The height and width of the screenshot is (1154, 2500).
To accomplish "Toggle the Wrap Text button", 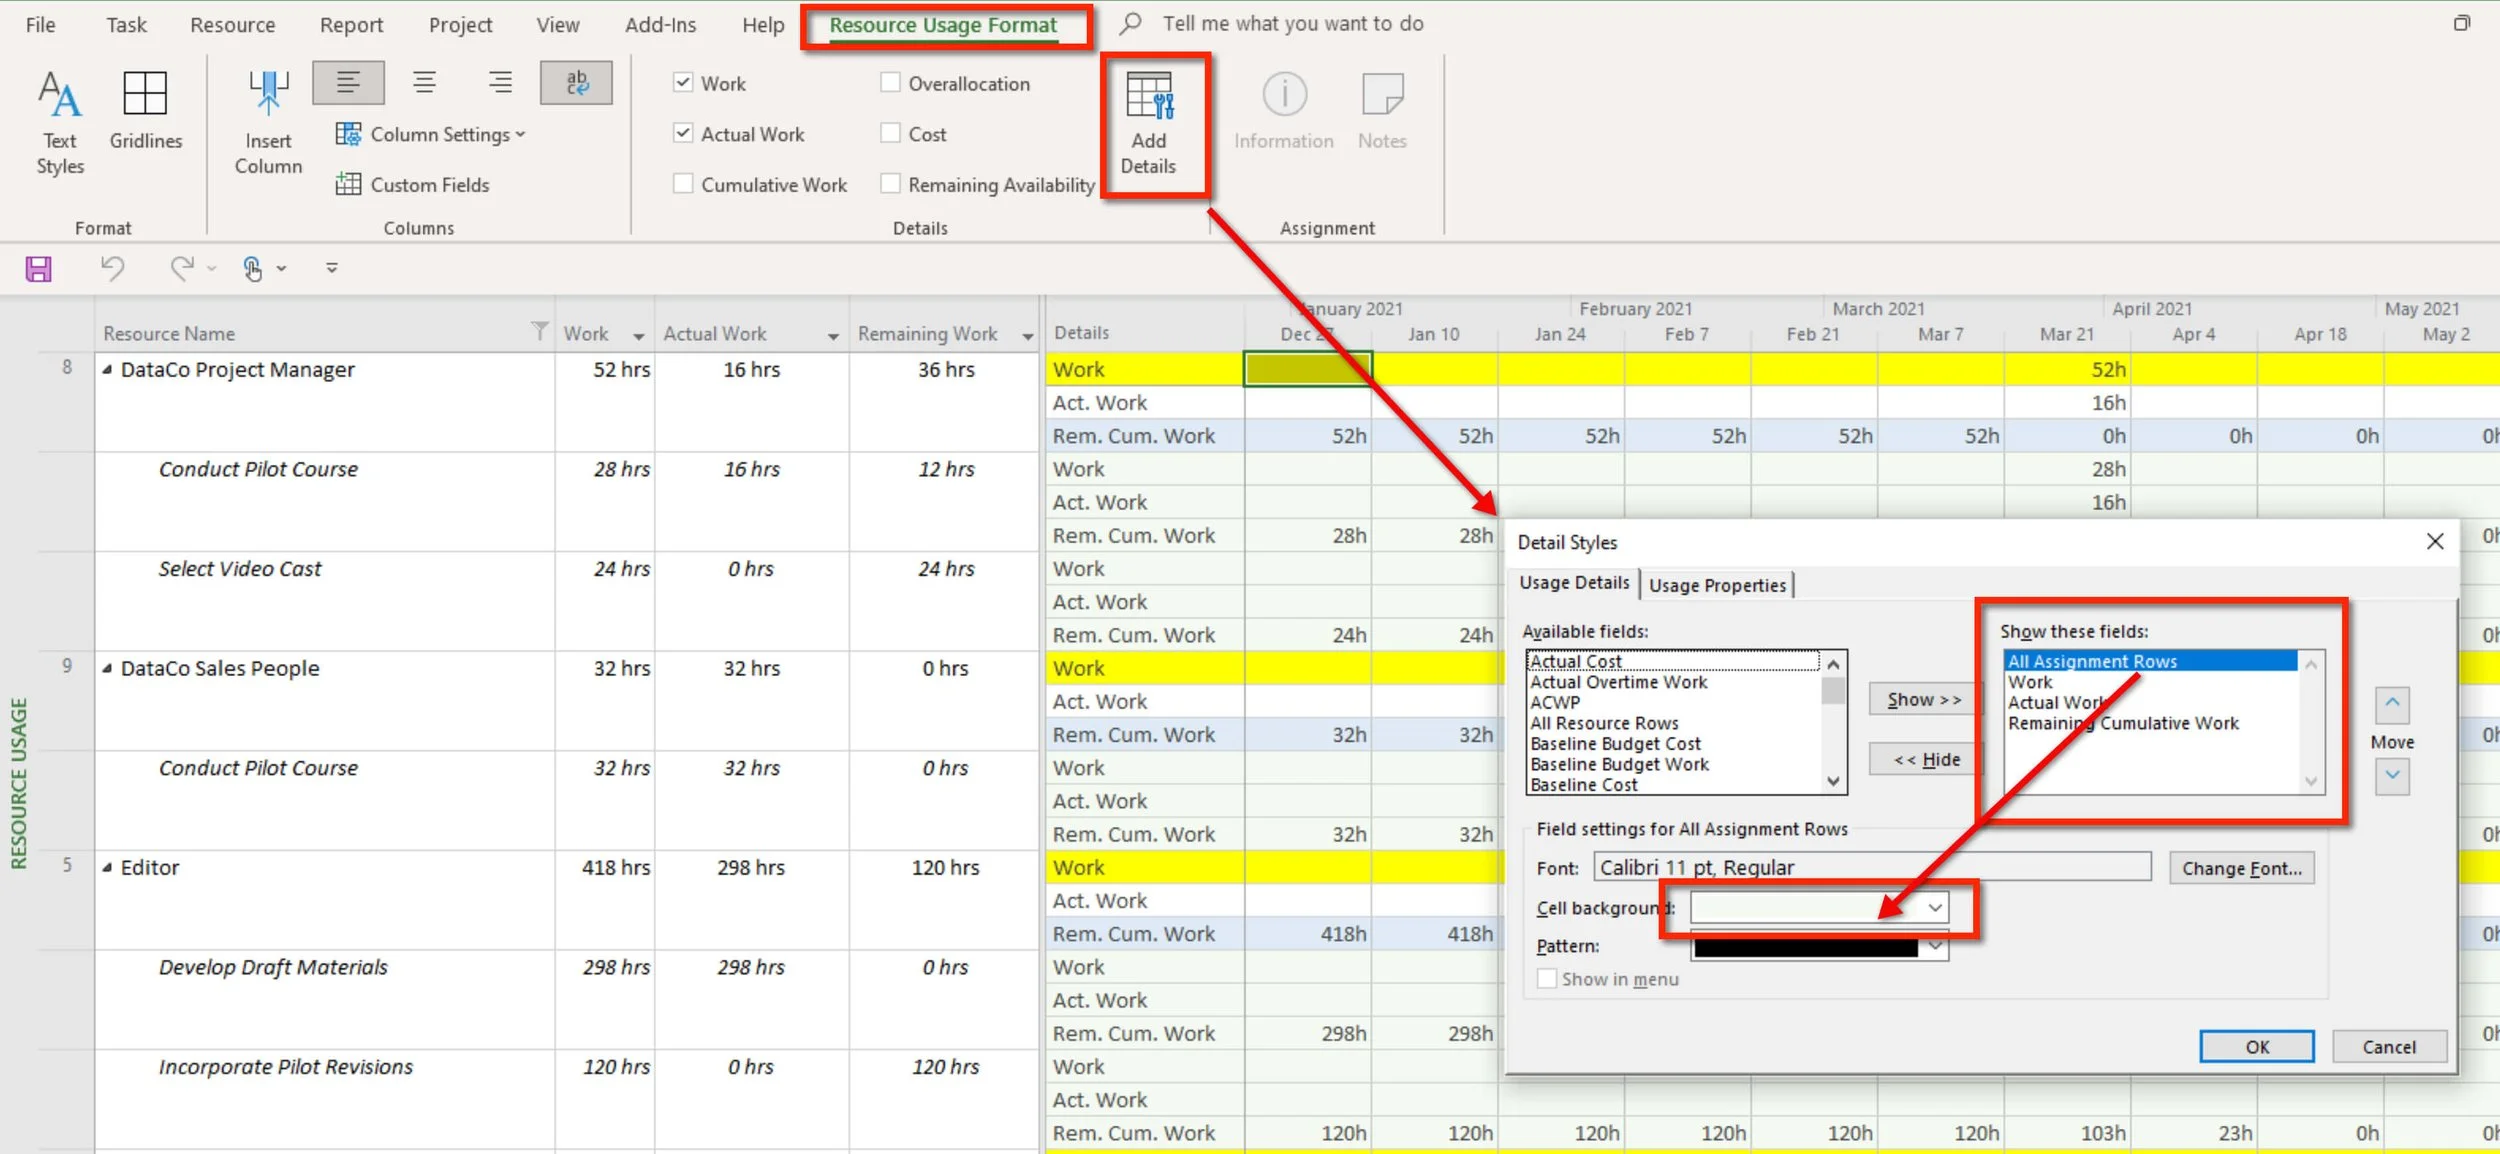I will pos(576,83).
